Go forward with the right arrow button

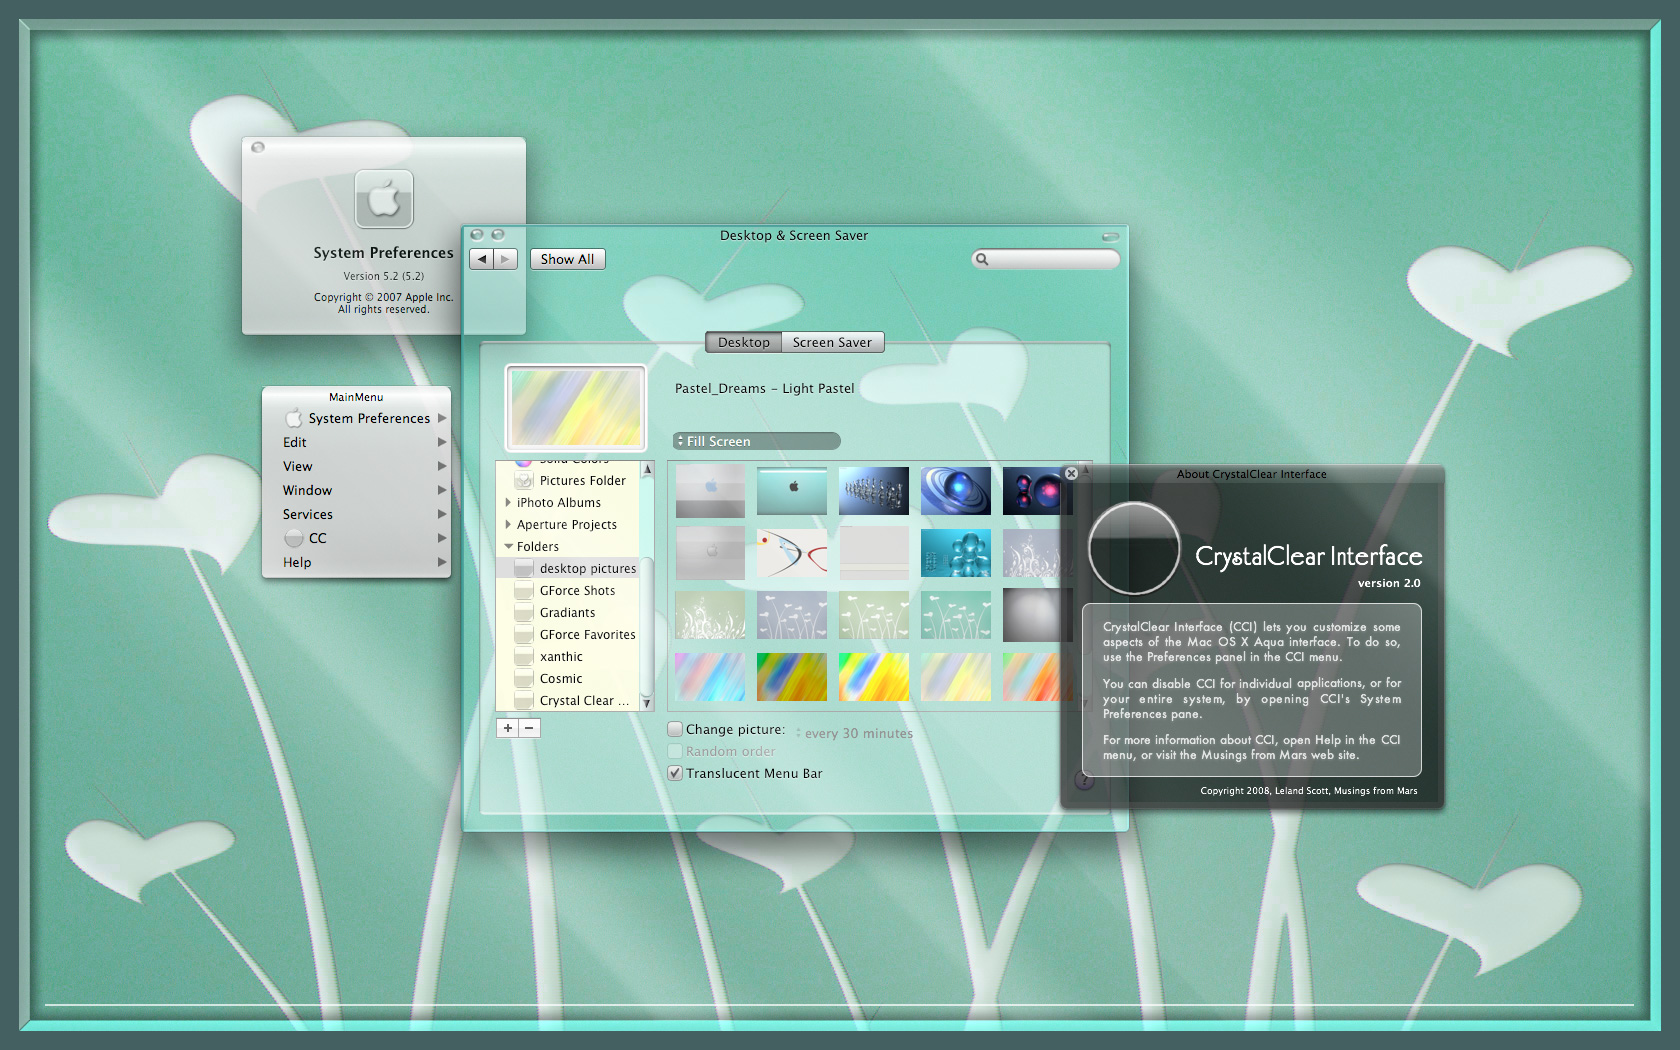[x=506, y=259]
